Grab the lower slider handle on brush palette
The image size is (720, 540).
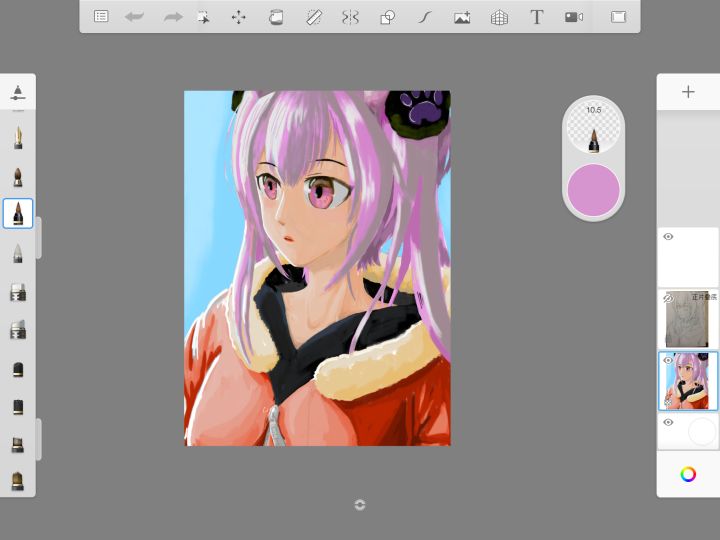coord(39,439)
